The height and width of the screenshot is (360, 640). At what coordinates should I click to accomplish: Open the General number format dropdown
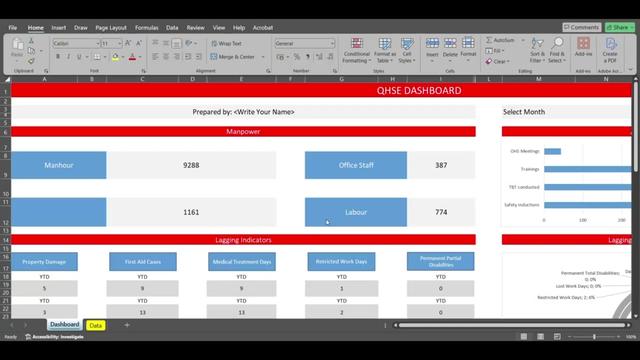332,43
